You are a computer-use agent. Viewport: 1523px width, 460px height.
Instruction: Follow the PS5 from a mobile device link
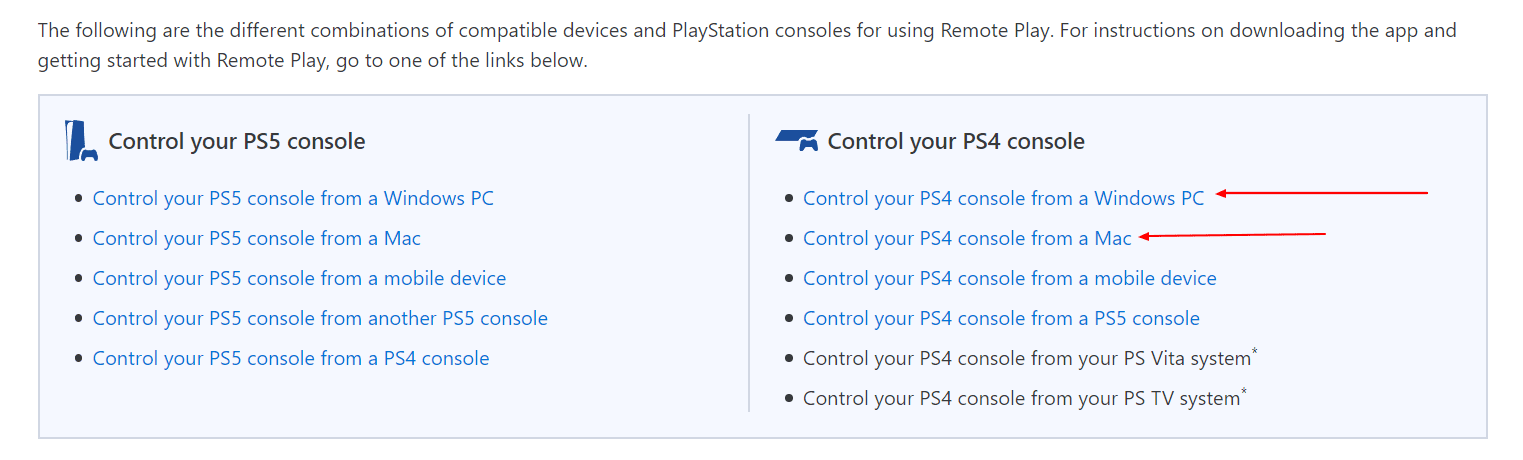point(299,278)
